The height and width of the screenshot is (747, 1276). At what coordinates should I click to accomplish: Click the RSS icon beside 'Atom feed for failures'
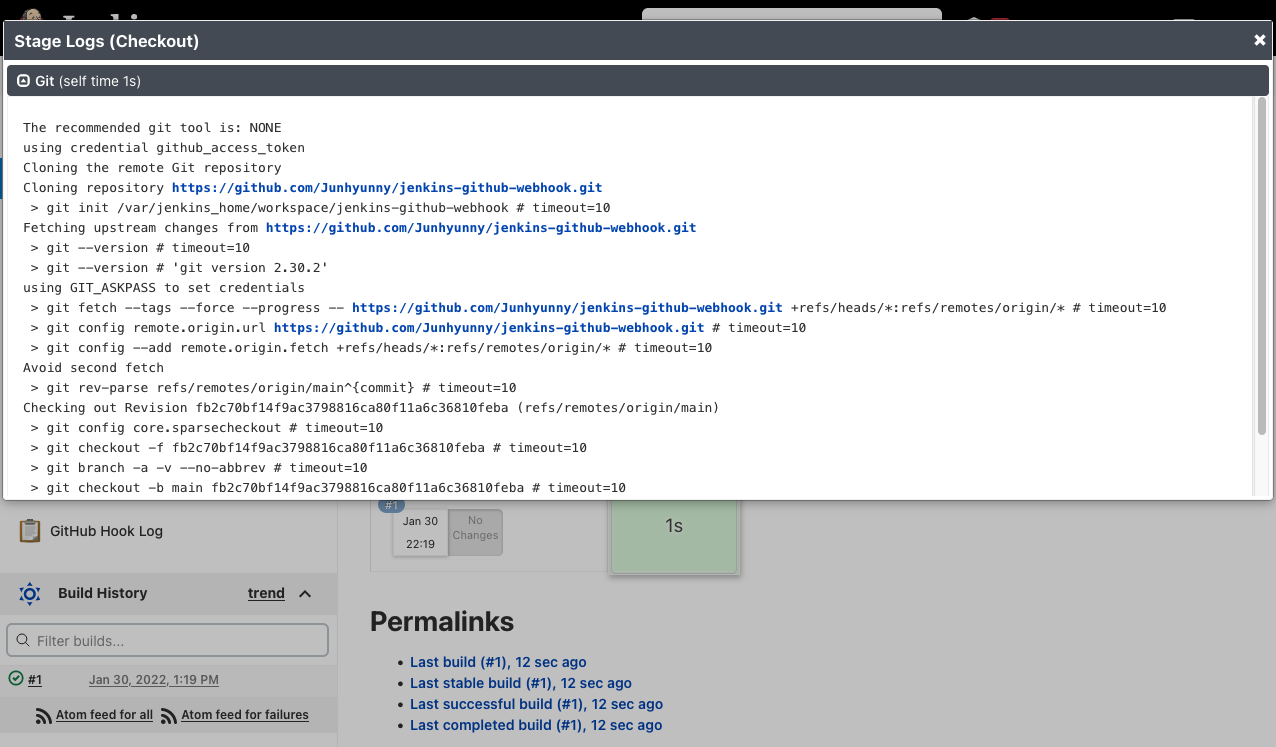point(169,715)
